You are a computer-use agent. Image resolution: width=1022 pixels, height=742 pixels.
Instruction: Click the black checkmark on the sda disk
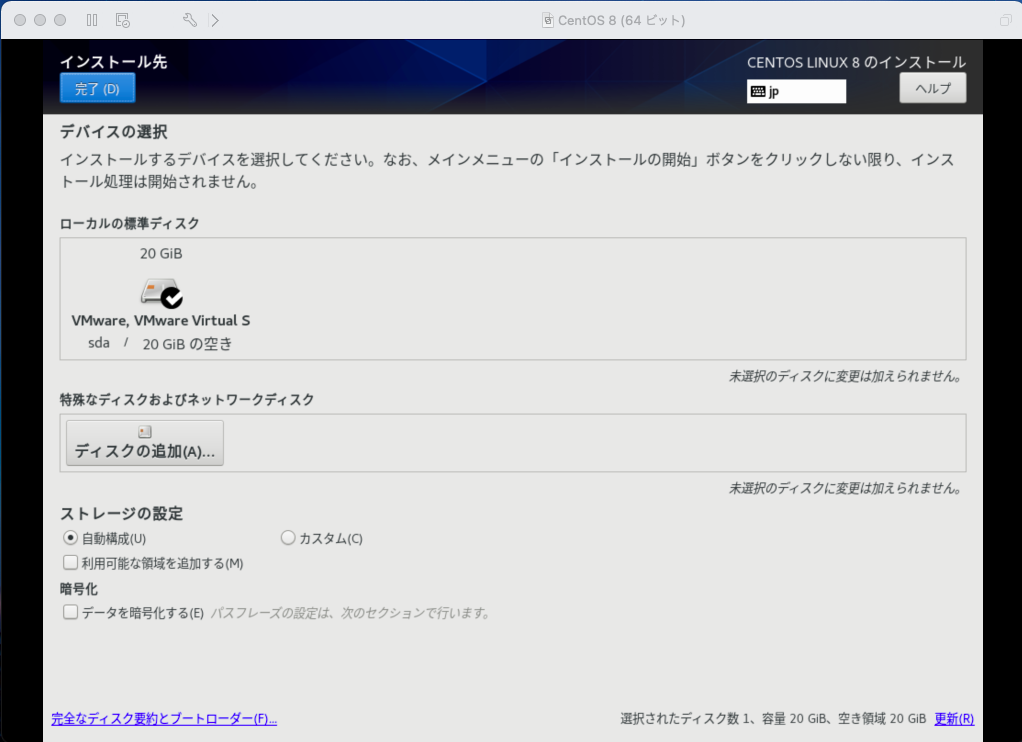172,297
